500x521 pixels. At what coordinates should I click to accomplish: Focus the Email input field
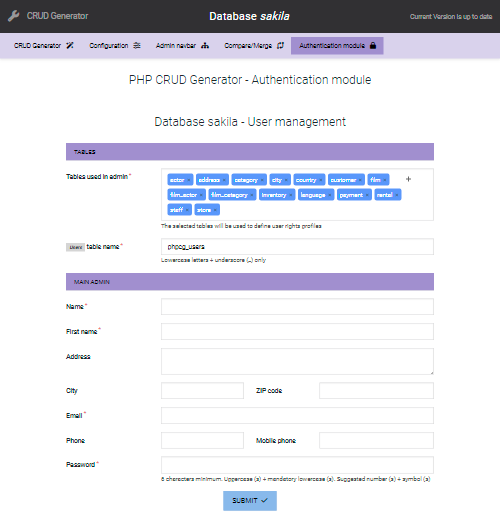[x=297, y=415]
